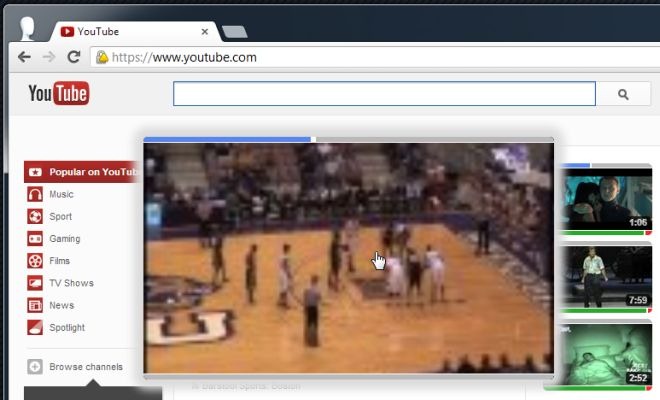Reload the page with the refresh icon
Image resolution: width=660 pixels, height=400 pixels.
tap(74, 57)
